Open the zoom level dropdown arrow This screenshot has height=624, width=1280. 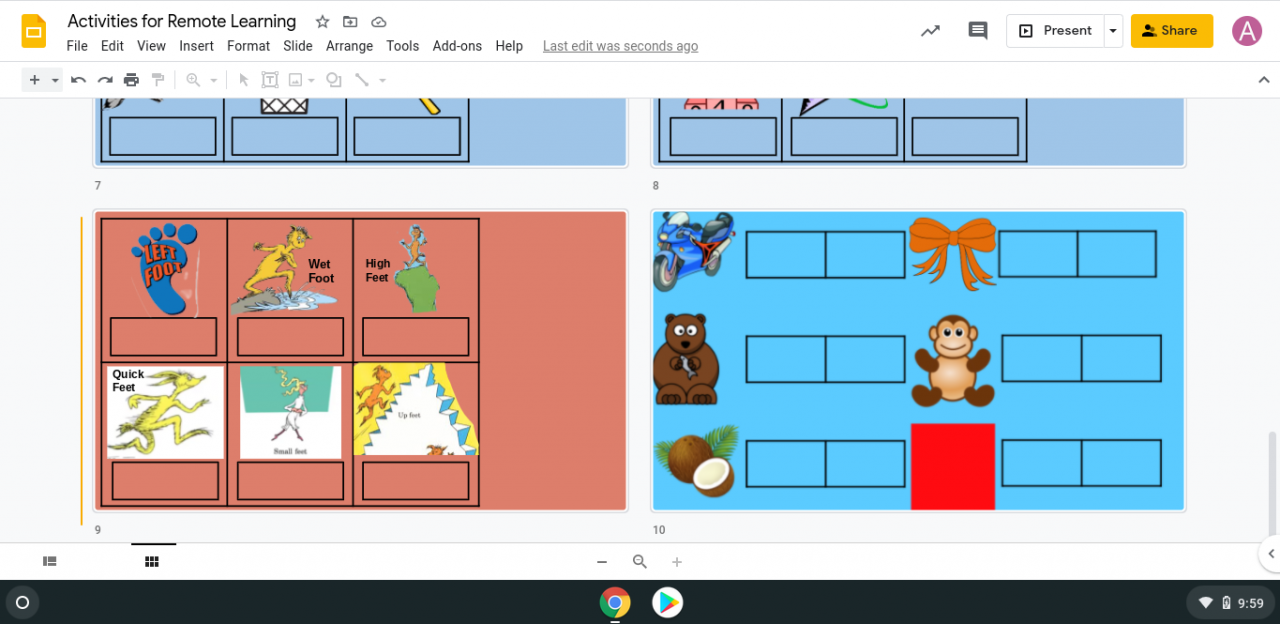[x=213, y=80]
